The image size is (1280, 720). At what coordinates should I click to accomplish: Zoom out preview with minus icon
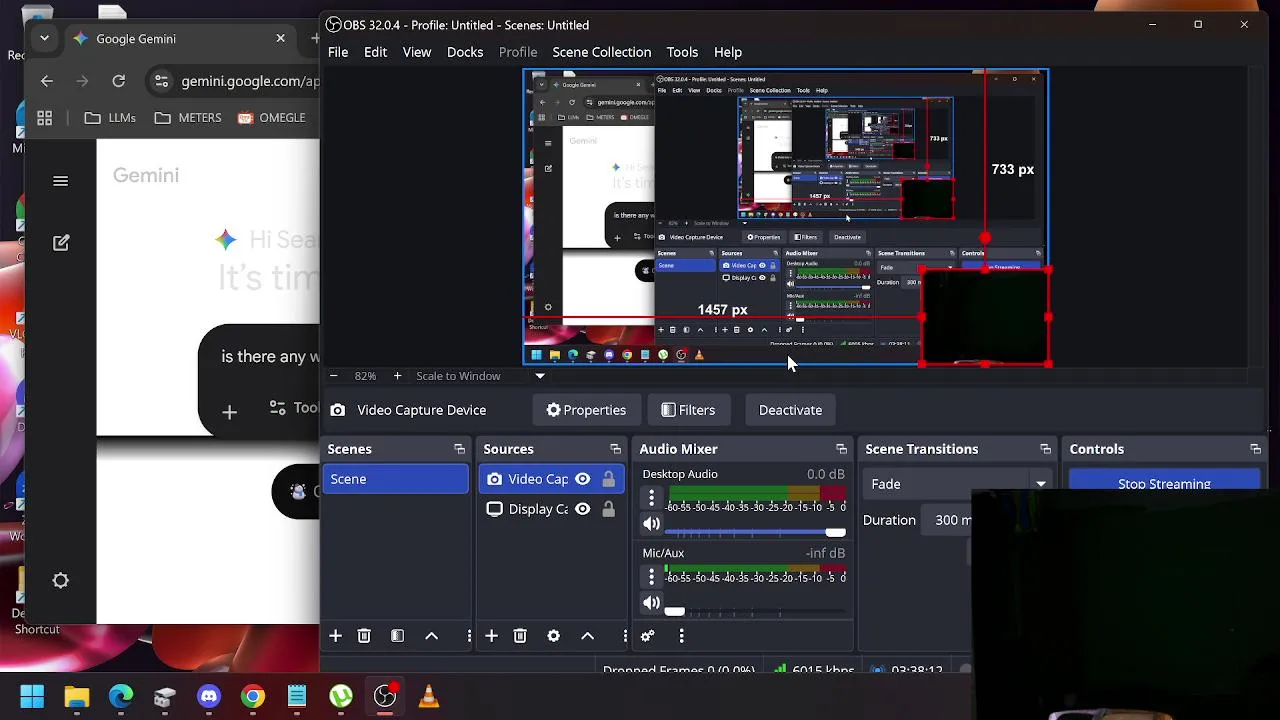tap(333, 376)
